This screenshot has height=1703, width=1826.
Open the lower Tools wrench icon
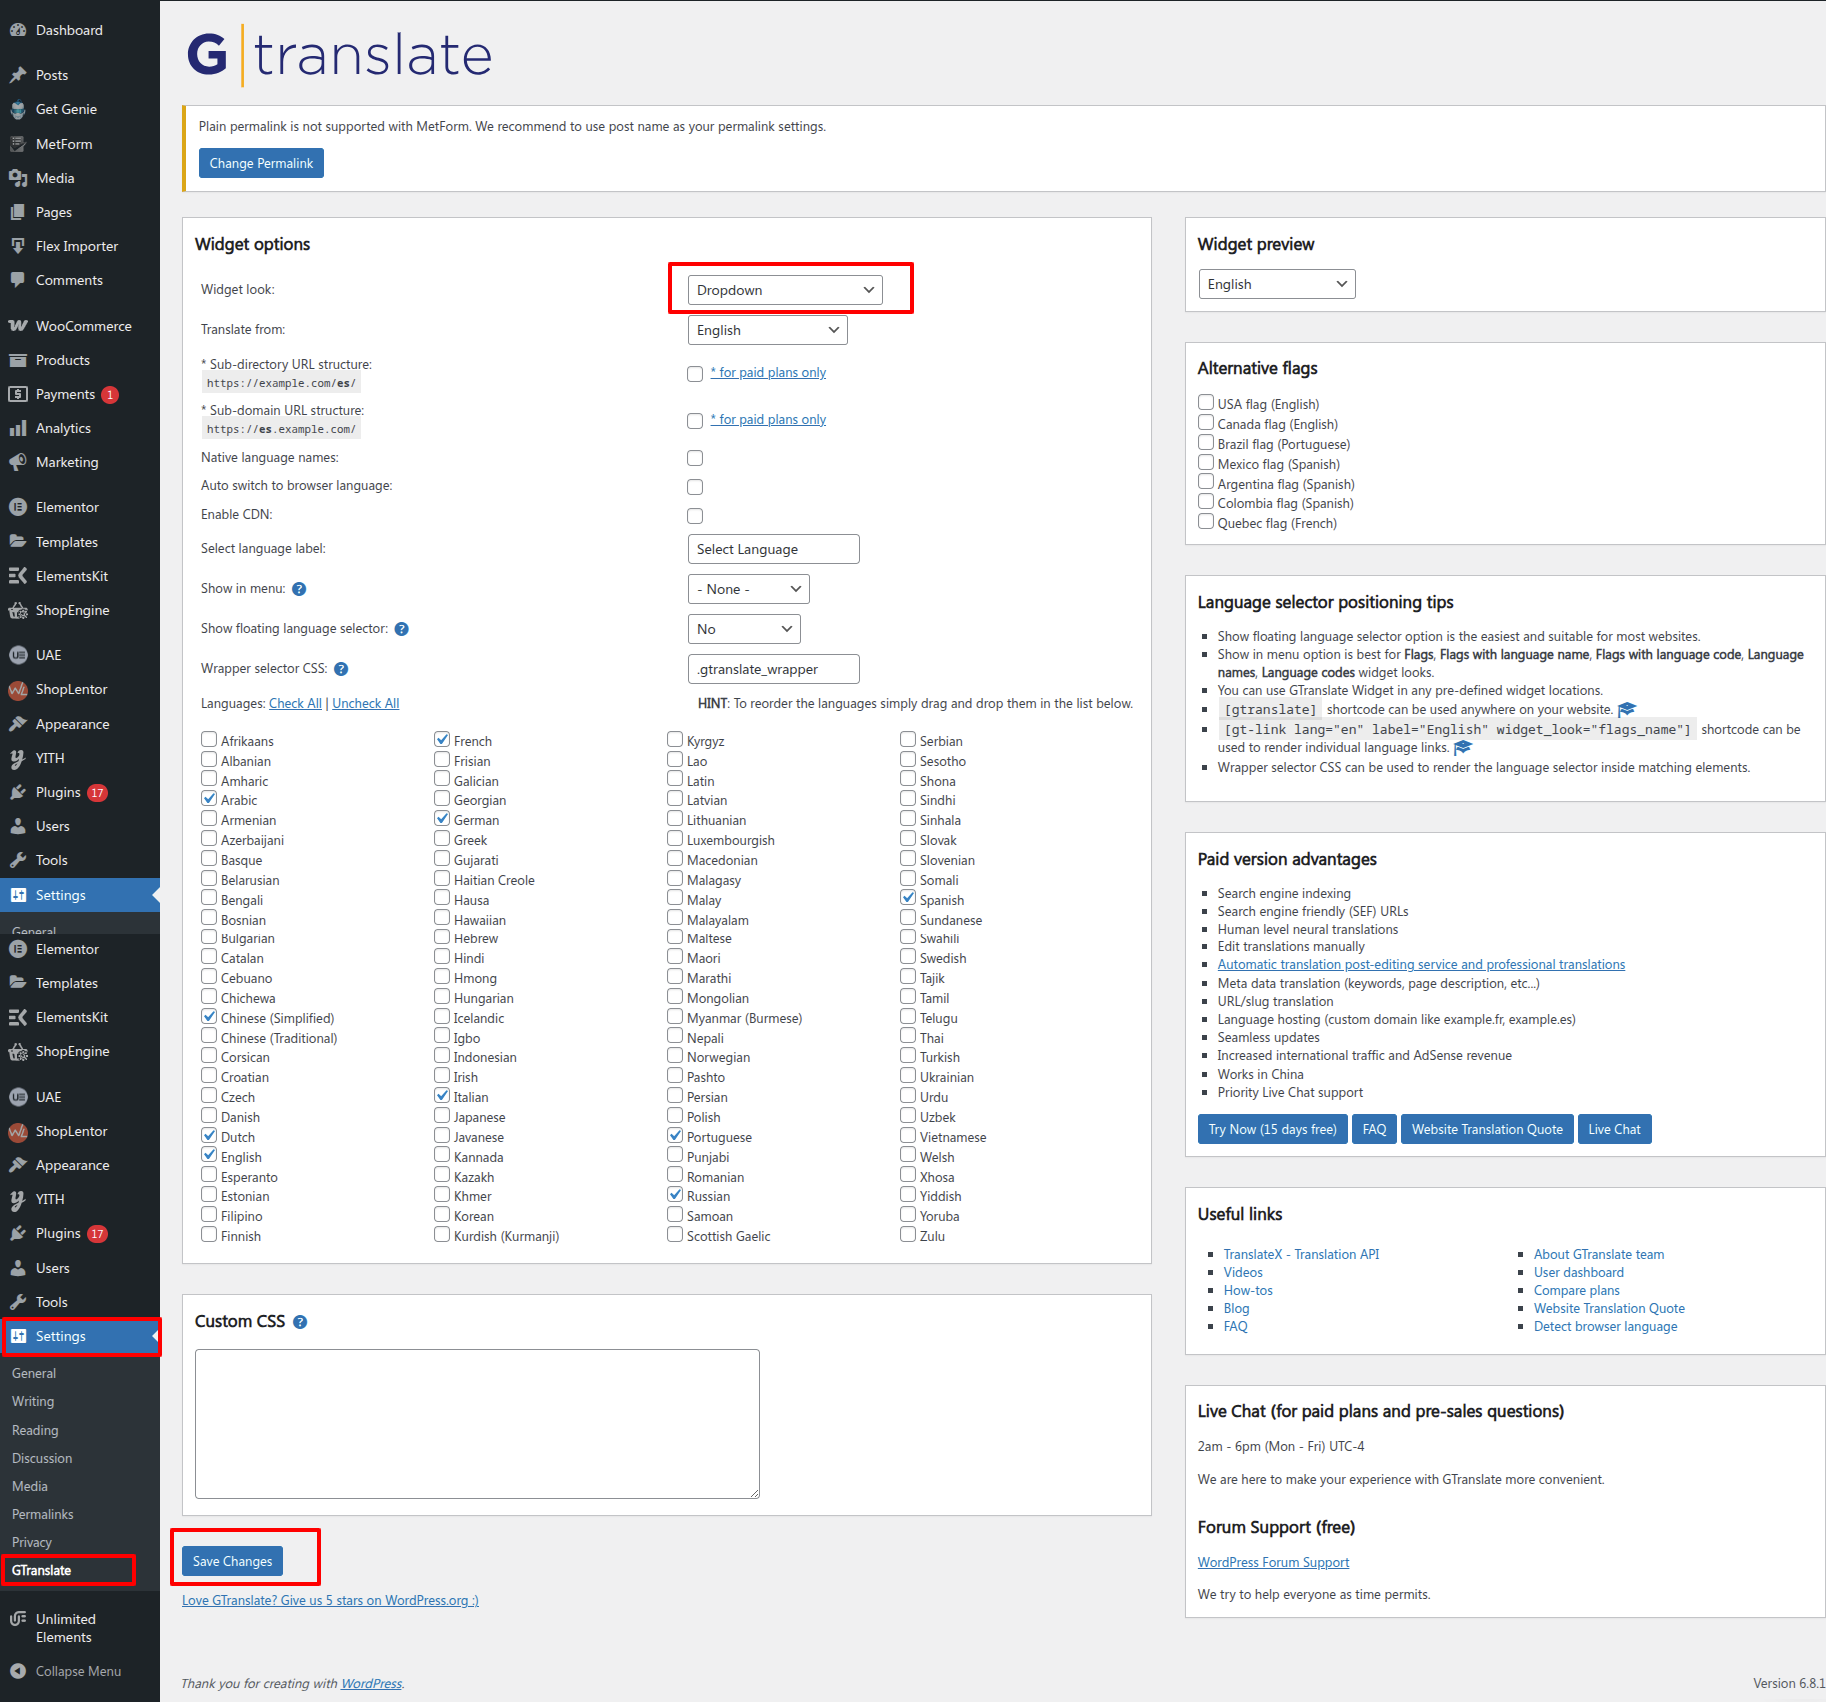coord(18,1302)
